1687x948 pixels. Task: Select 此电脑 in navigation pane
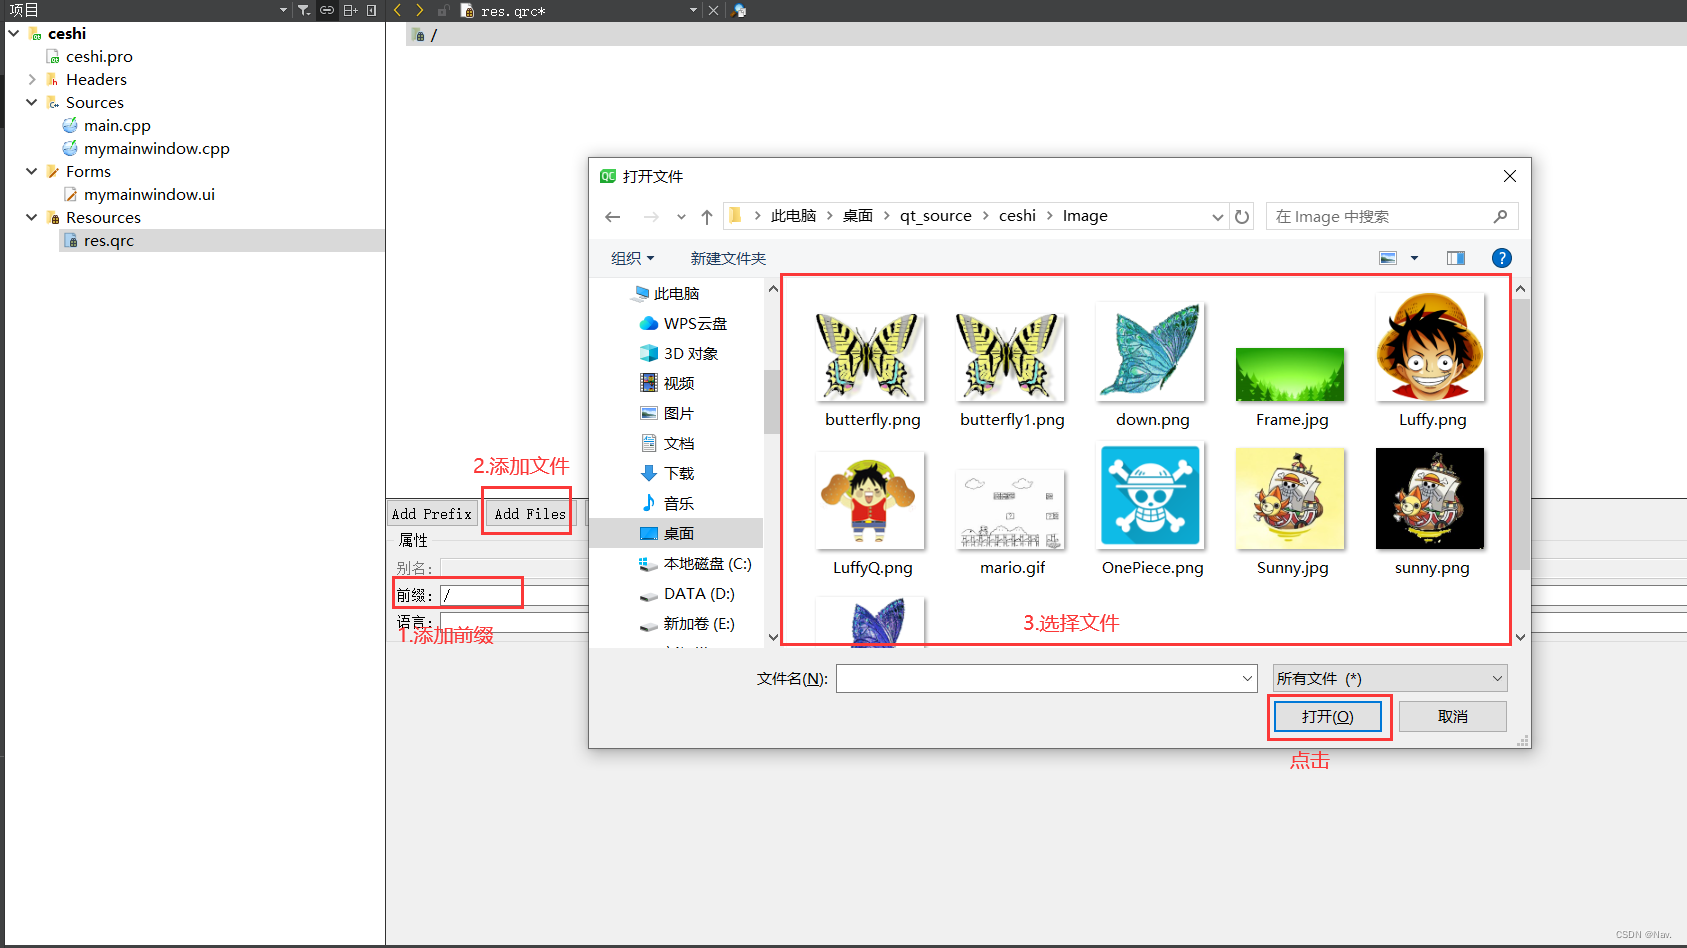point(667,293)
